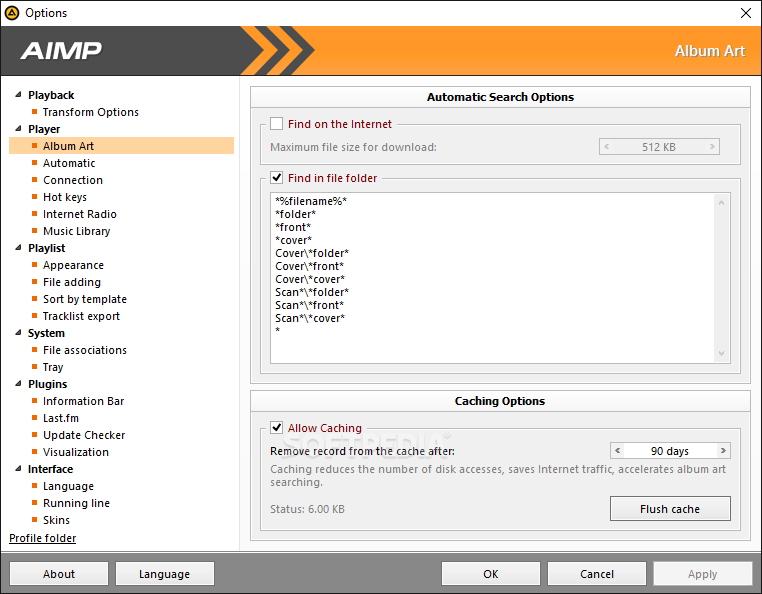Collapse the Interface tree section
This screenshot has width=762, height=594.
(18, 469)
